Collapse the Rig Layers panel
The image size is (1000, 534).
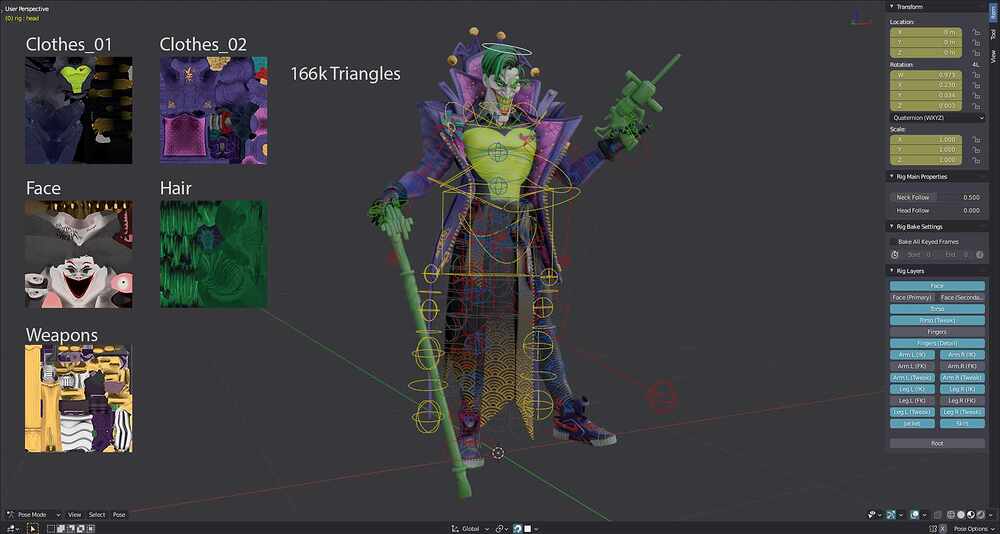pyautogui.click(x=892, y=271)
